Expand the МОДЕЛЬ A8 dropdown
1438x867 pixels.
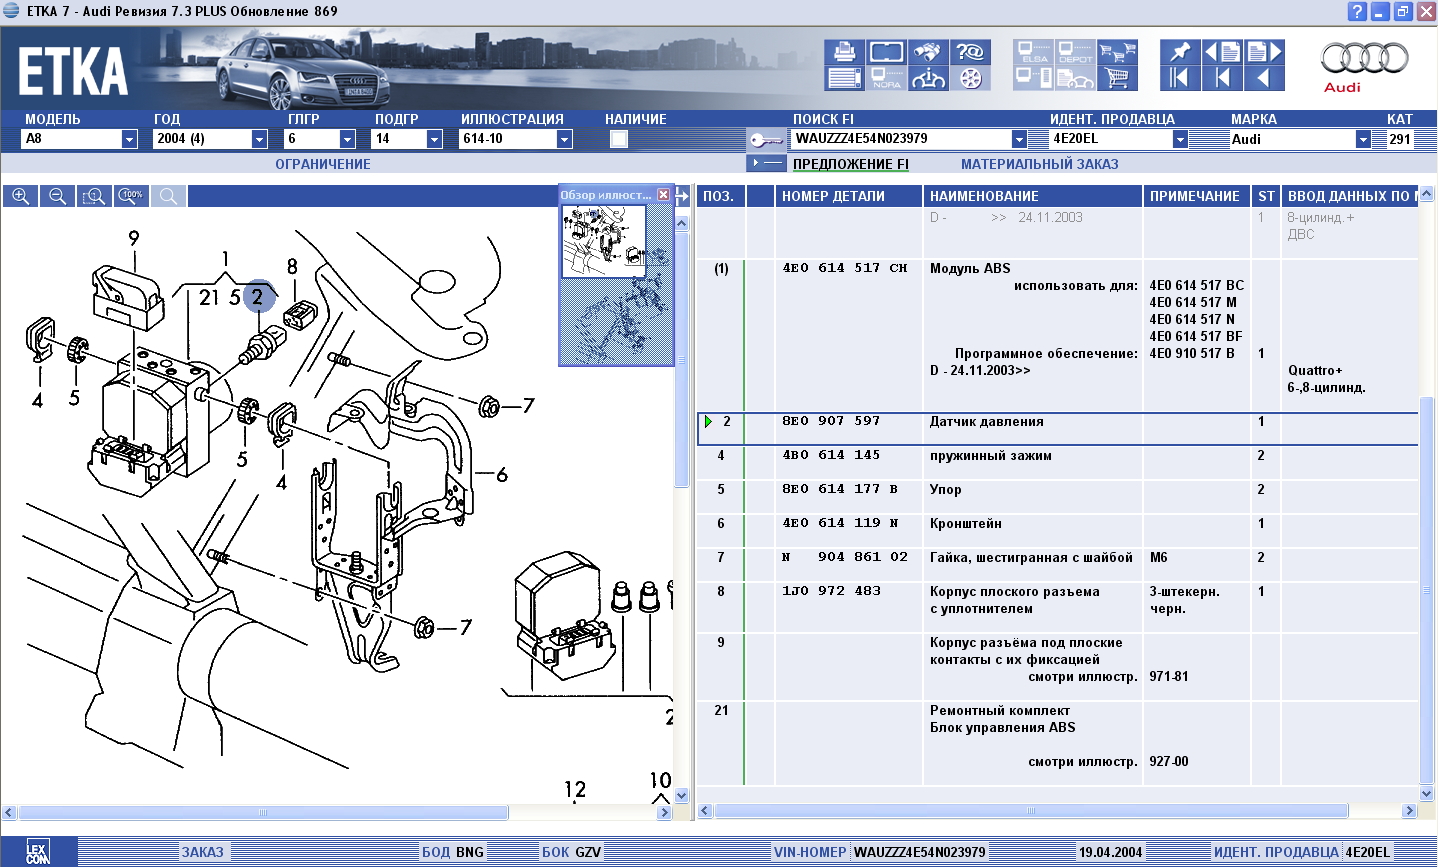129,139
